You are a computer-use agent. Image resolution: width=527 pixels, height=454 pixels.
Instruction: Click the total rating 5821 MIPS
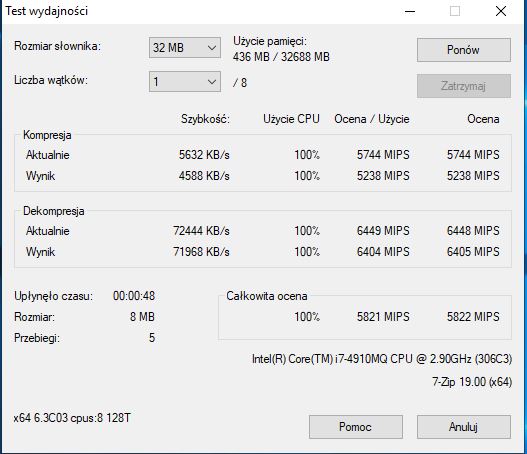click(383, 317)
